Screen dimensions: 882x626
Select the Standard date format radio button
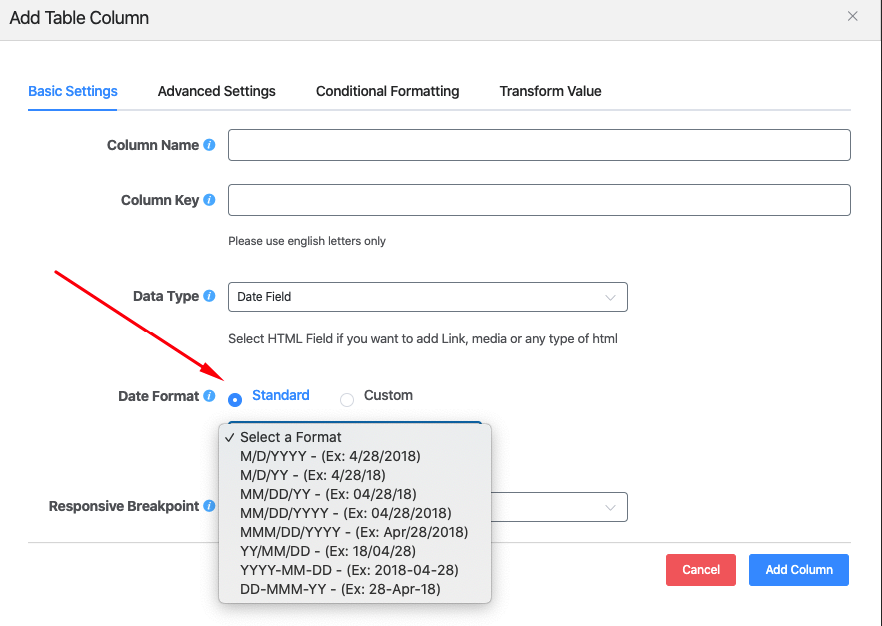click(235, 400)
